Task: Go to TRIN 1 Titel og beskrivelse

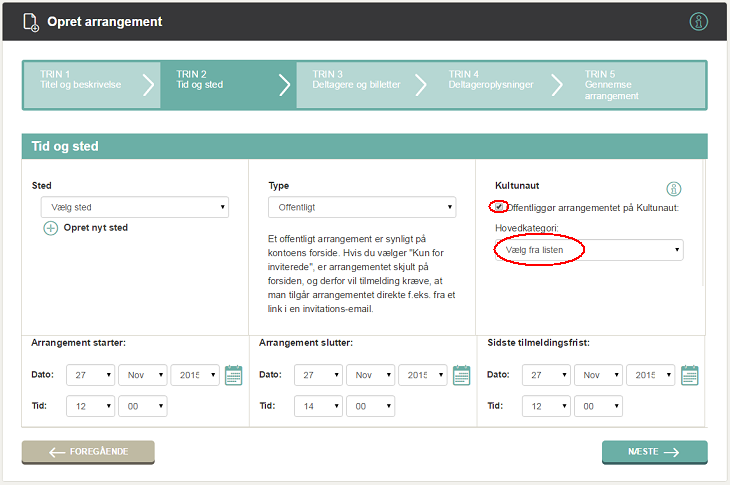Action: click(x=92, y=85)
